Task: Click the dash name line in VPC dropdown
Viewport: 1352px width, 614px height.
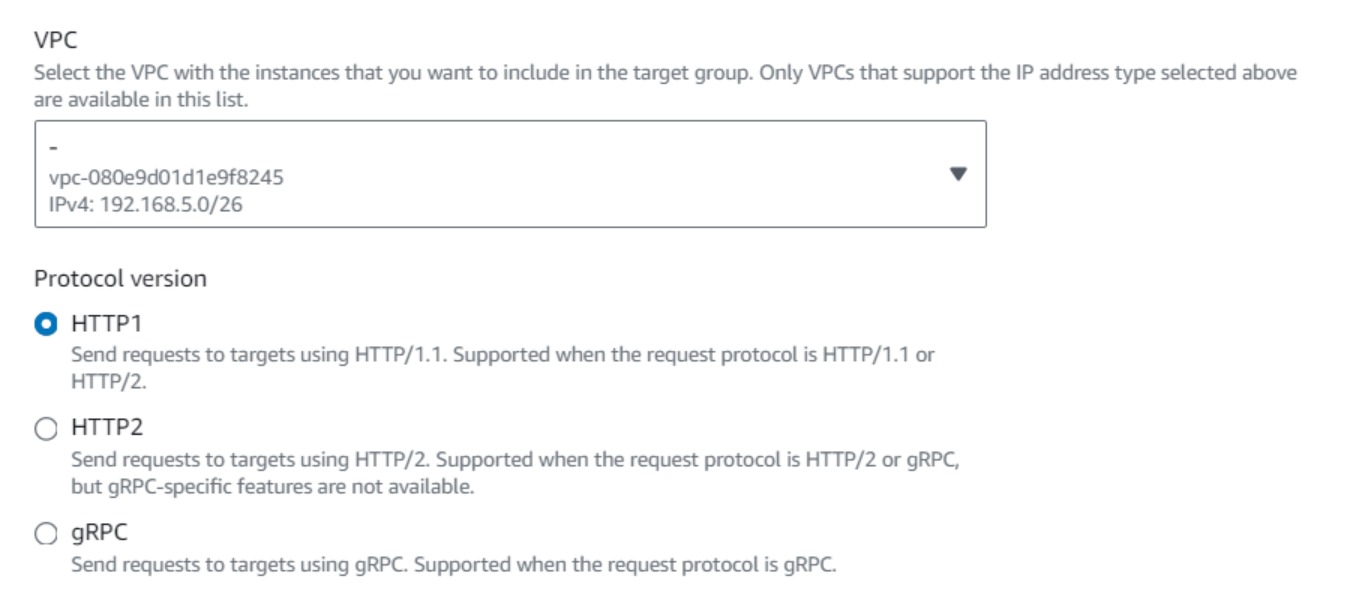Action: coord(52,149)
